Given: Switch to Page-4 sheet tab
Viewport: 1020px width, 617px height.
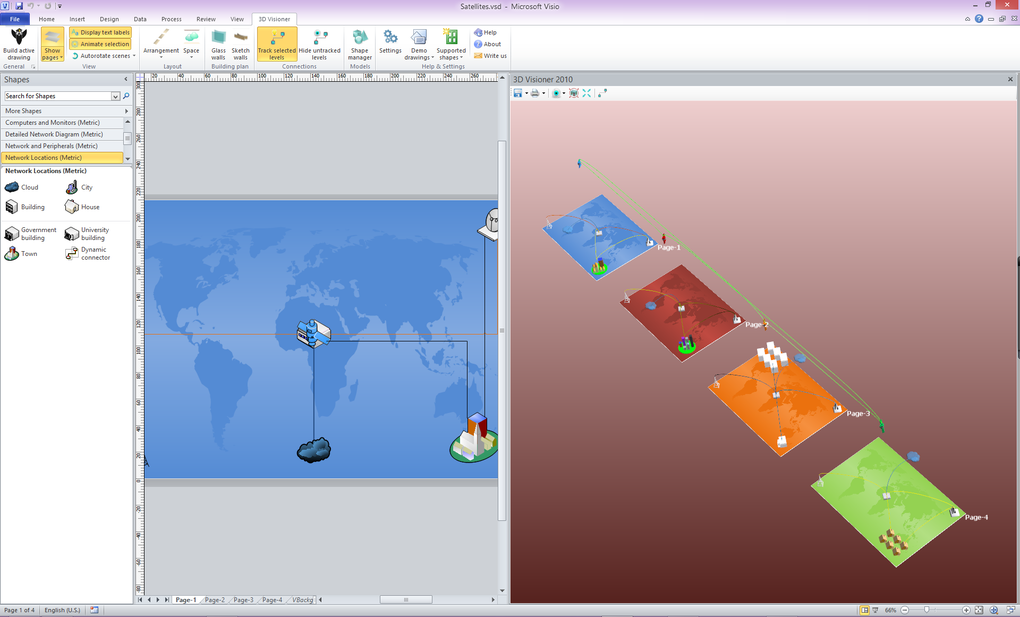Looking at the screenshot, I should pyautogui.click(x=272, y=600).
